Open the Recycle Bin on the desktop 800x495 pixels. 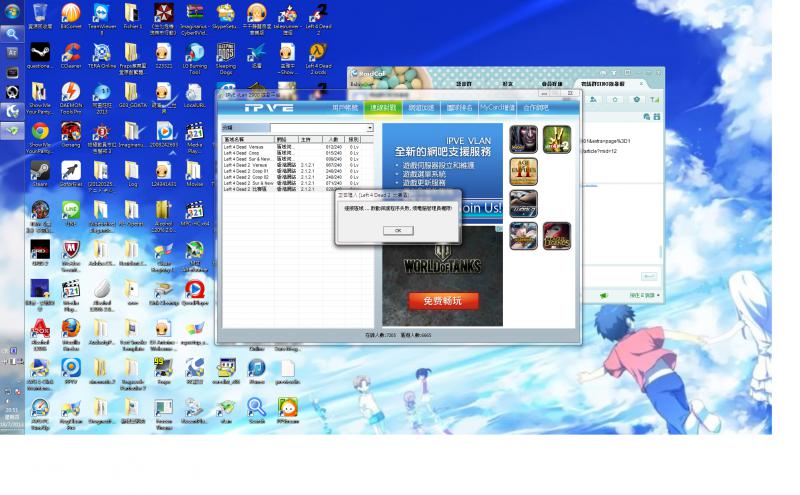click(x=40, y=14)
